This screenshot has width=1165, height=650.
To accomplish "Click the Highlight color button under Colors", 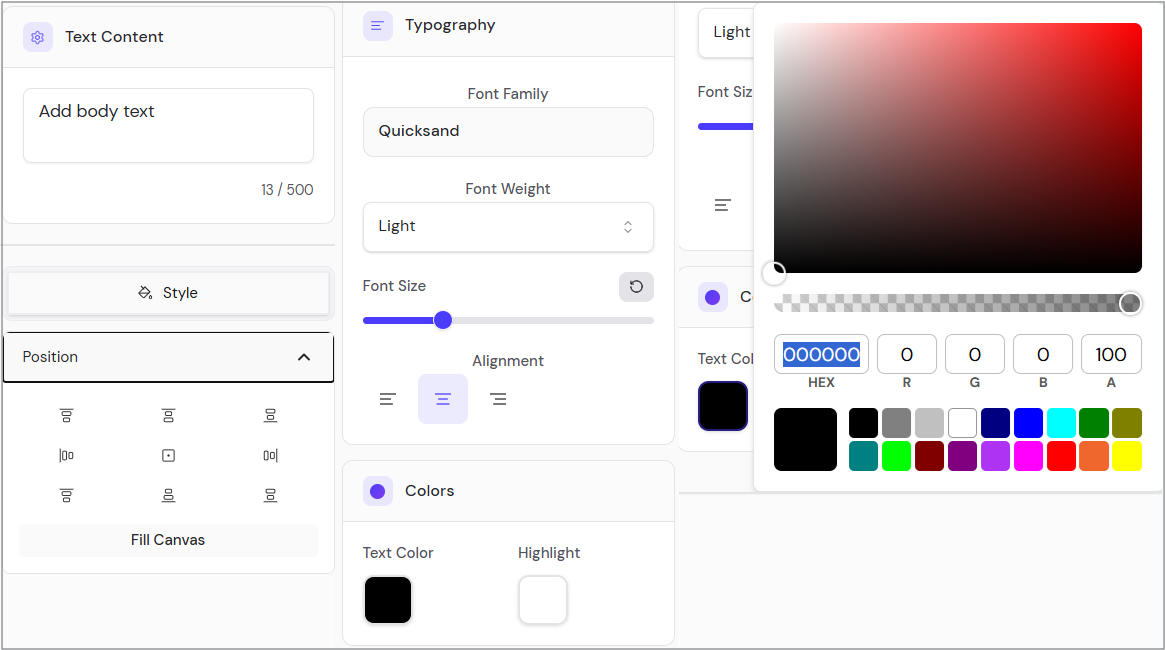I will click(x=542, y=600).
